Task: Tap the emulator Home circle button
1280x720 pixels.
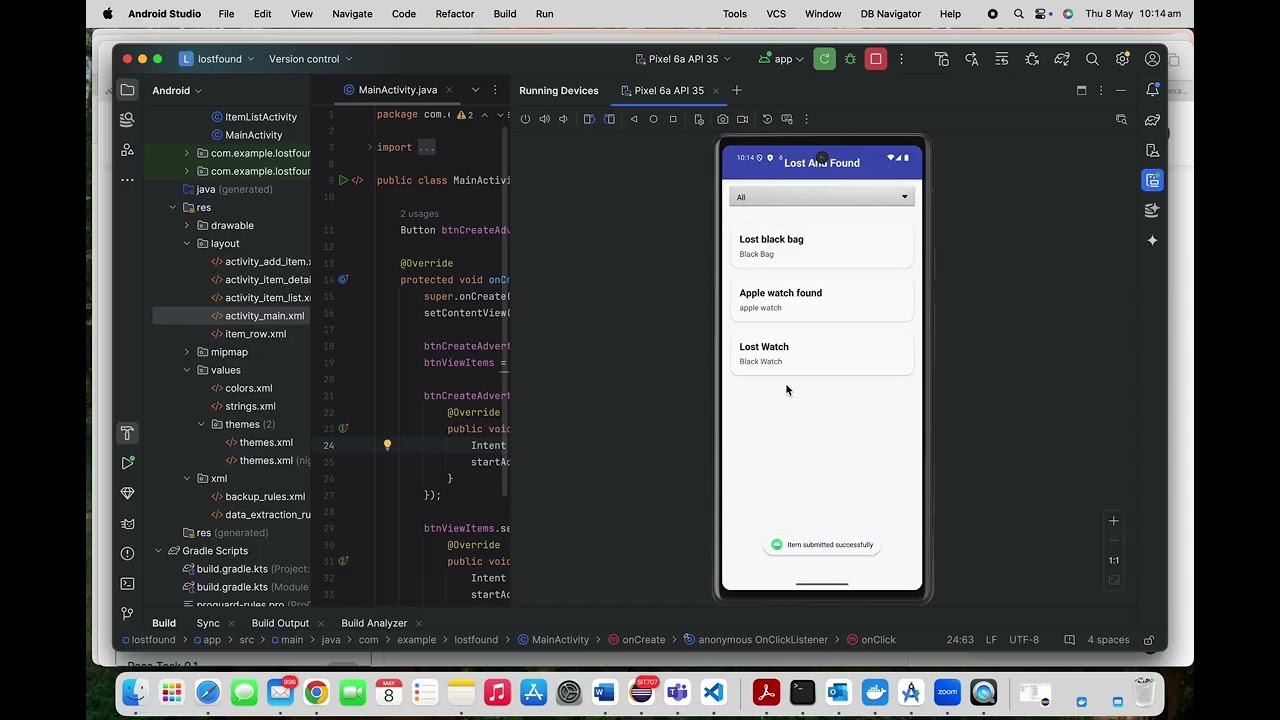Action: [654, 119]
